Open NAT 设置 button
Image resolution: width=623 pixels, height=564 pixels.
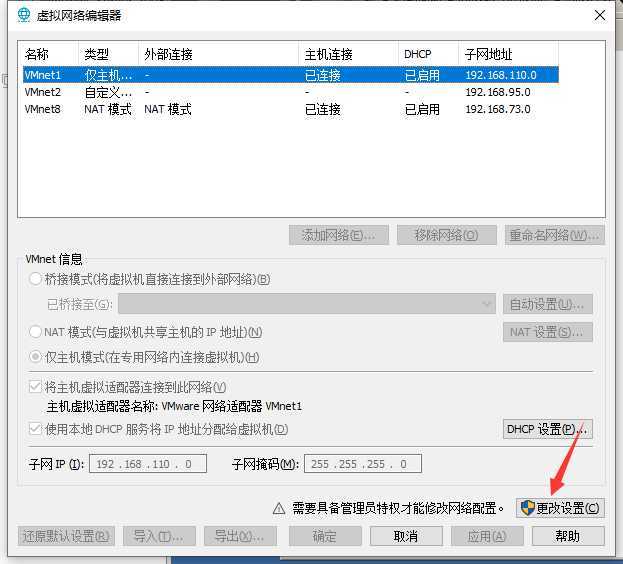pos(548,332)
